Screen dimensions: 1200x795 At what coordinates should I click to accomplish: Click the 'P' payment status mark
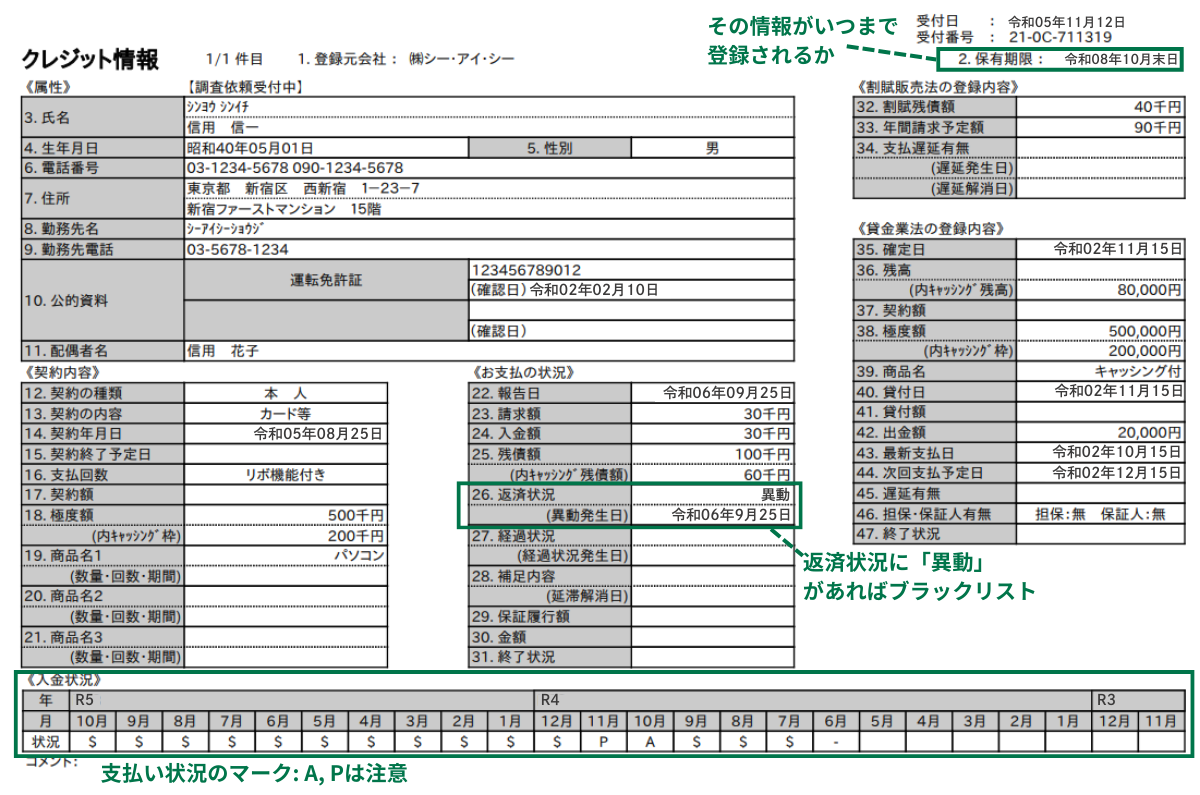pyautogui.click(x=603, y=742)
